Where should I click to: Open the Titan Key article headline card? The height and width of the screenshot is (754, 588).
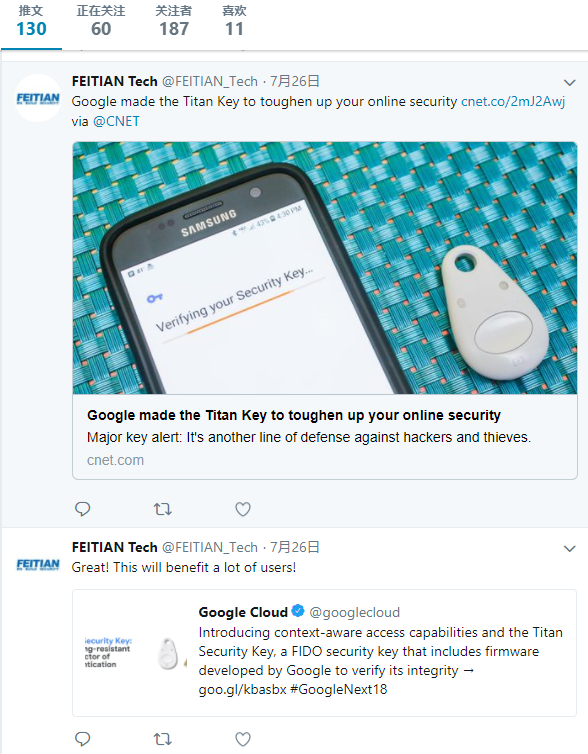click(x=325, y=437)
